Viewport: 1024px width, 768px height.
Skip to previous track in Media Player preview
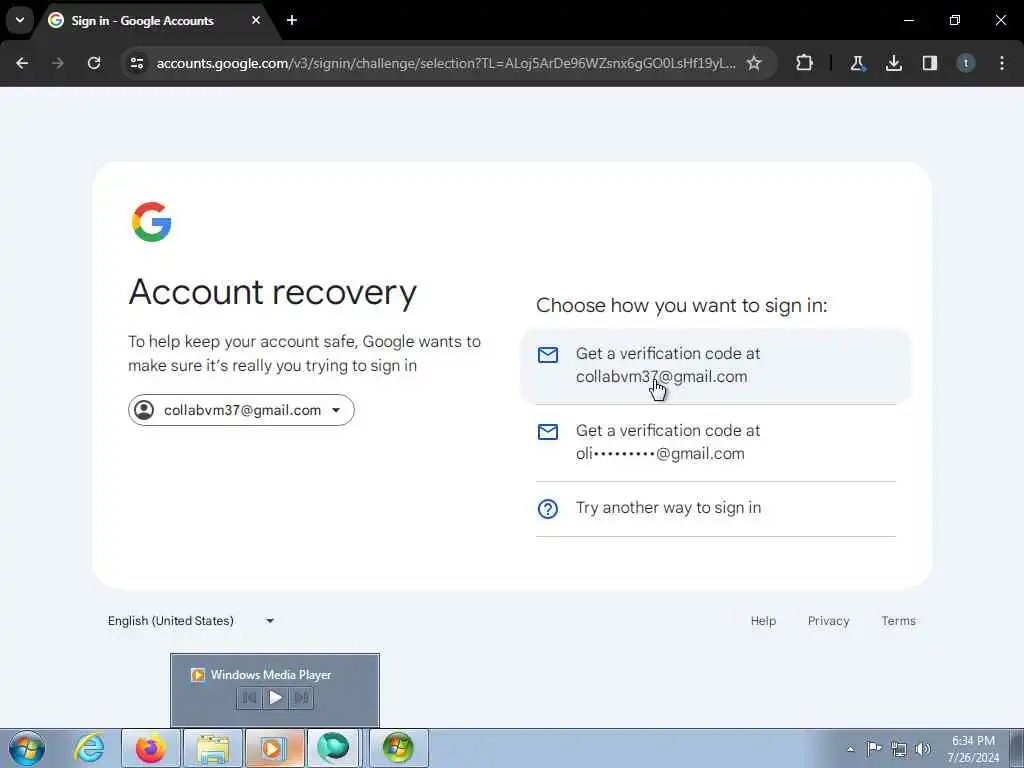[x=249, y=697]
